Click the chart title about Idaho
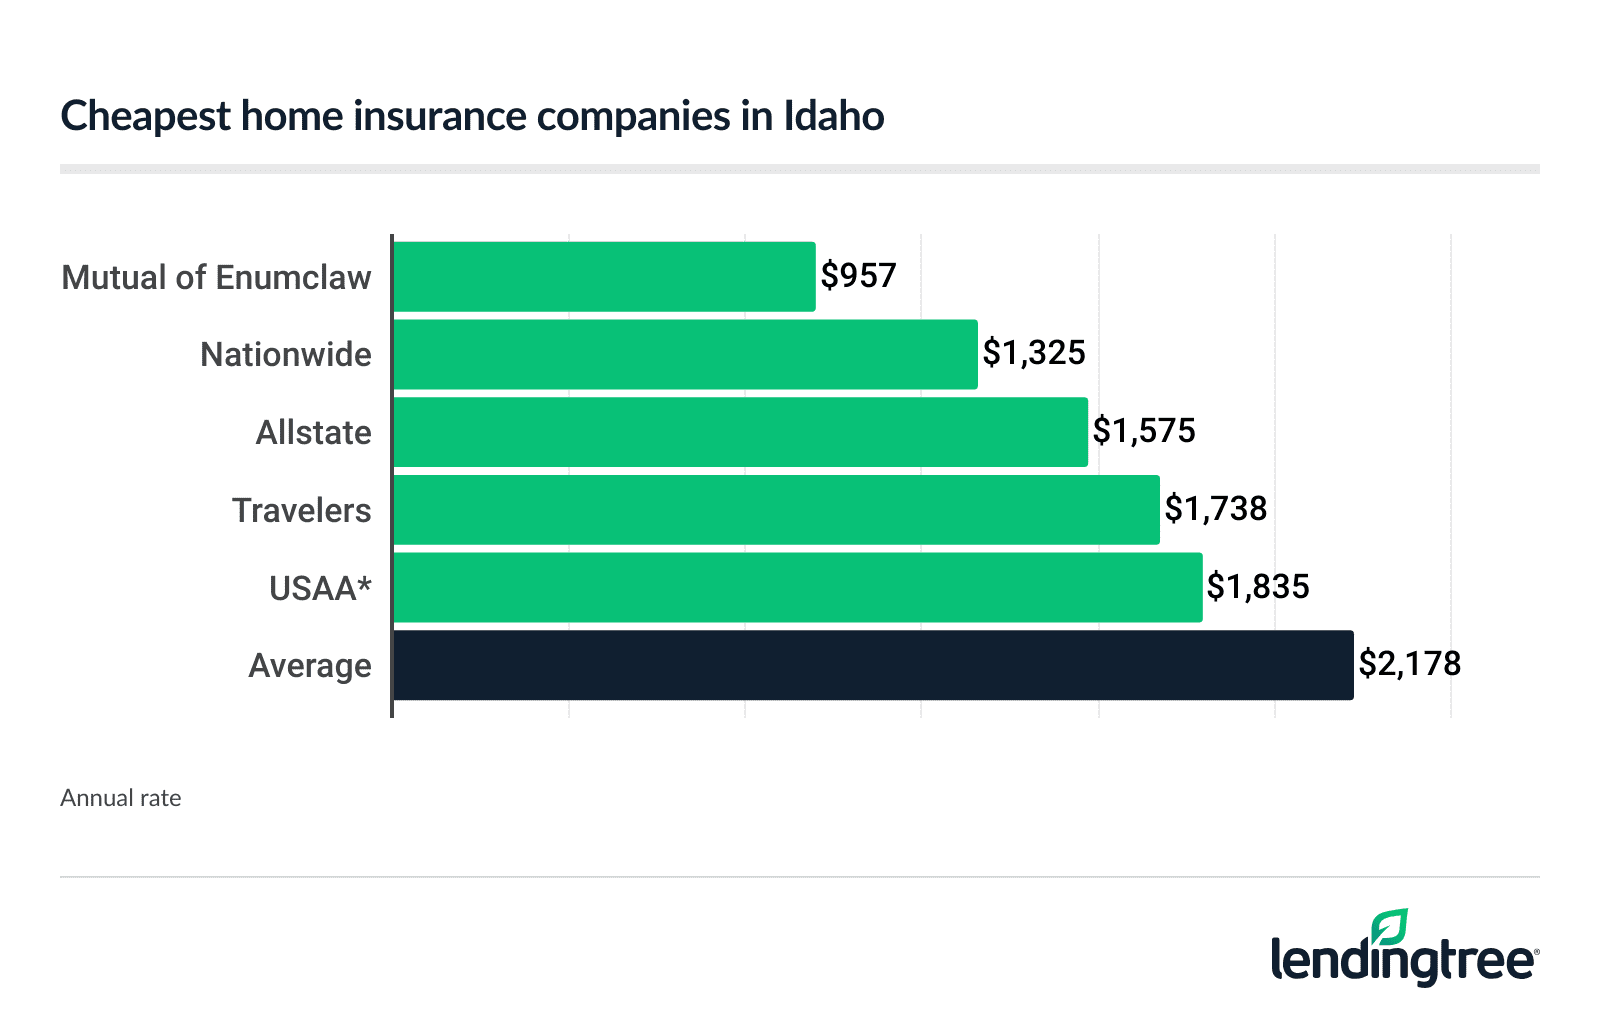This screenshot has height=1020, width=1600. tap(472, 116)
